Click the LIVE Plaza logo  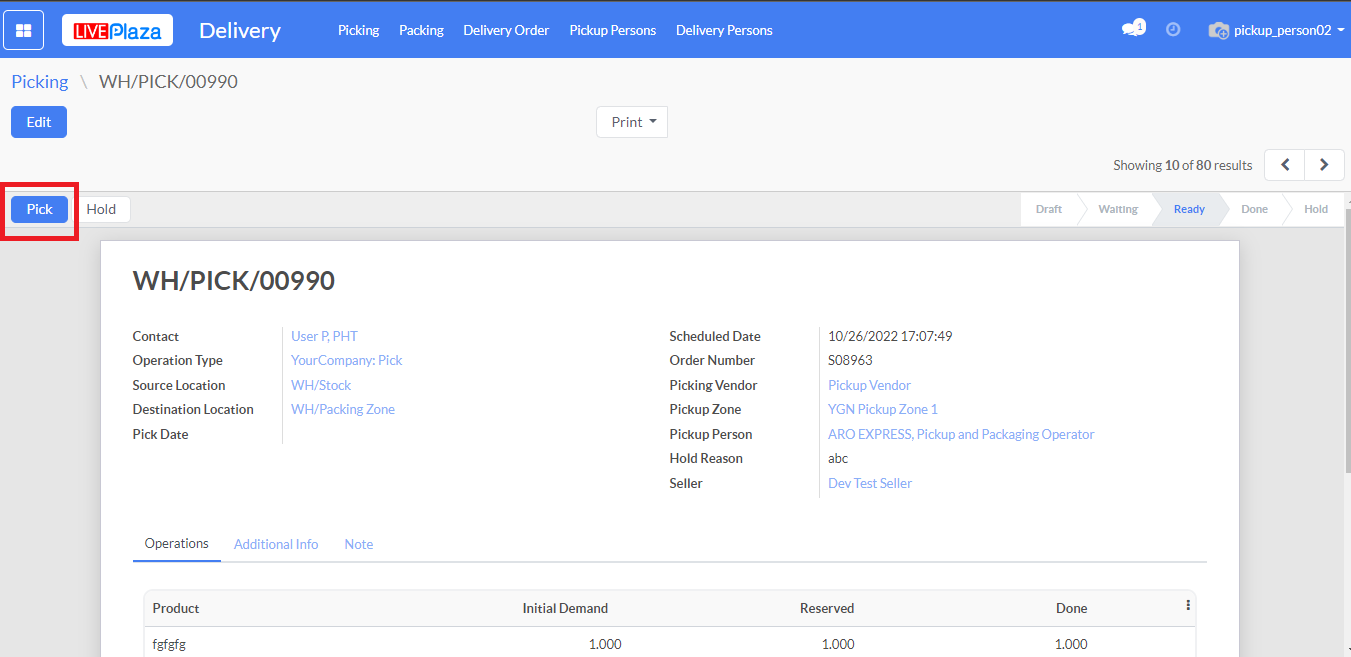[117, 30]
